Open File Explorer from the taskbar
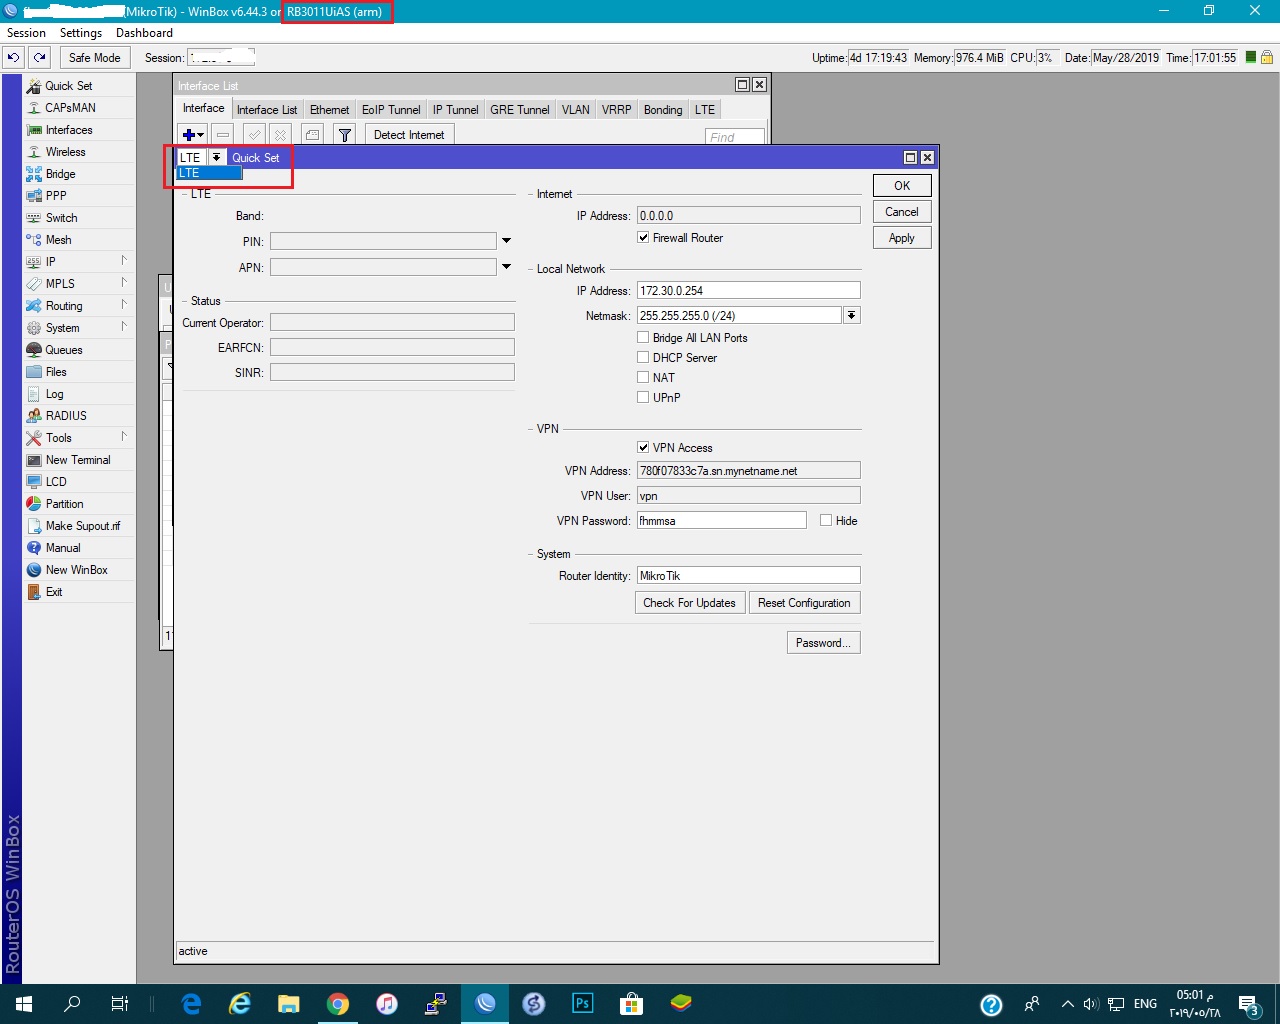The height and width of the screenshot is (1024, 1280). click(x=289, y=1004)
